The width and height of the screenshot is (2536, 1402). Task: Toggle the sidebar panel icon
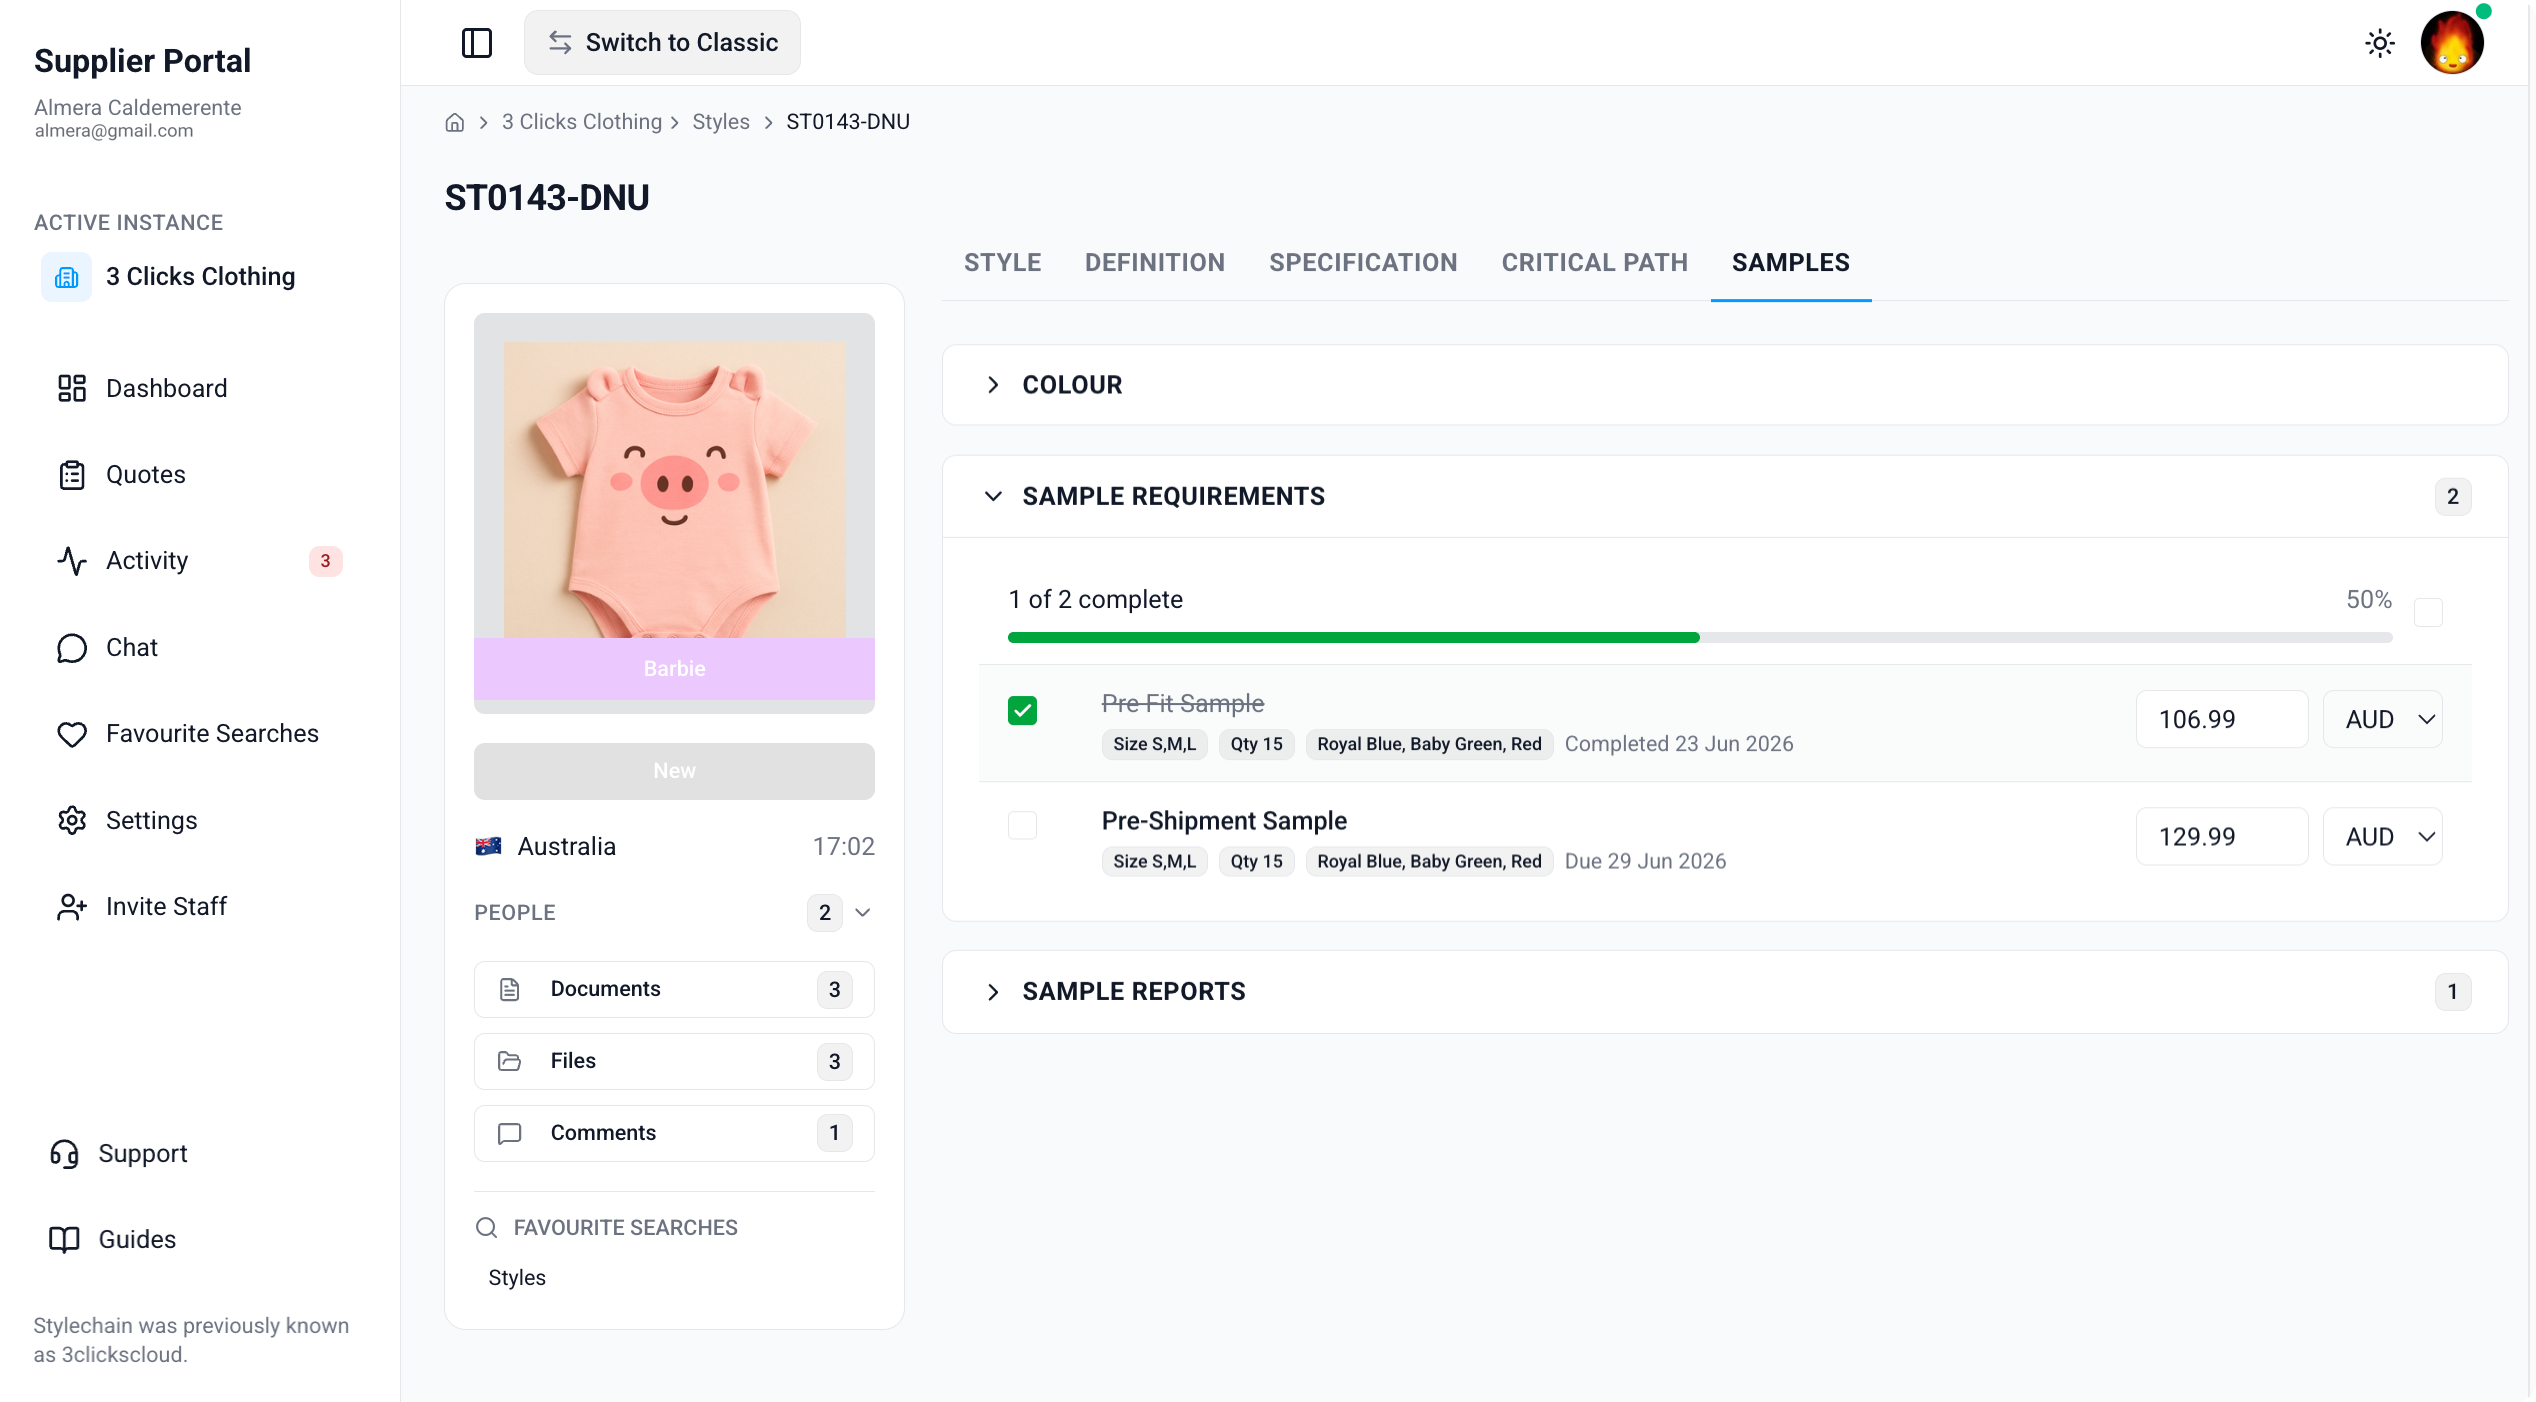point(477,43)
